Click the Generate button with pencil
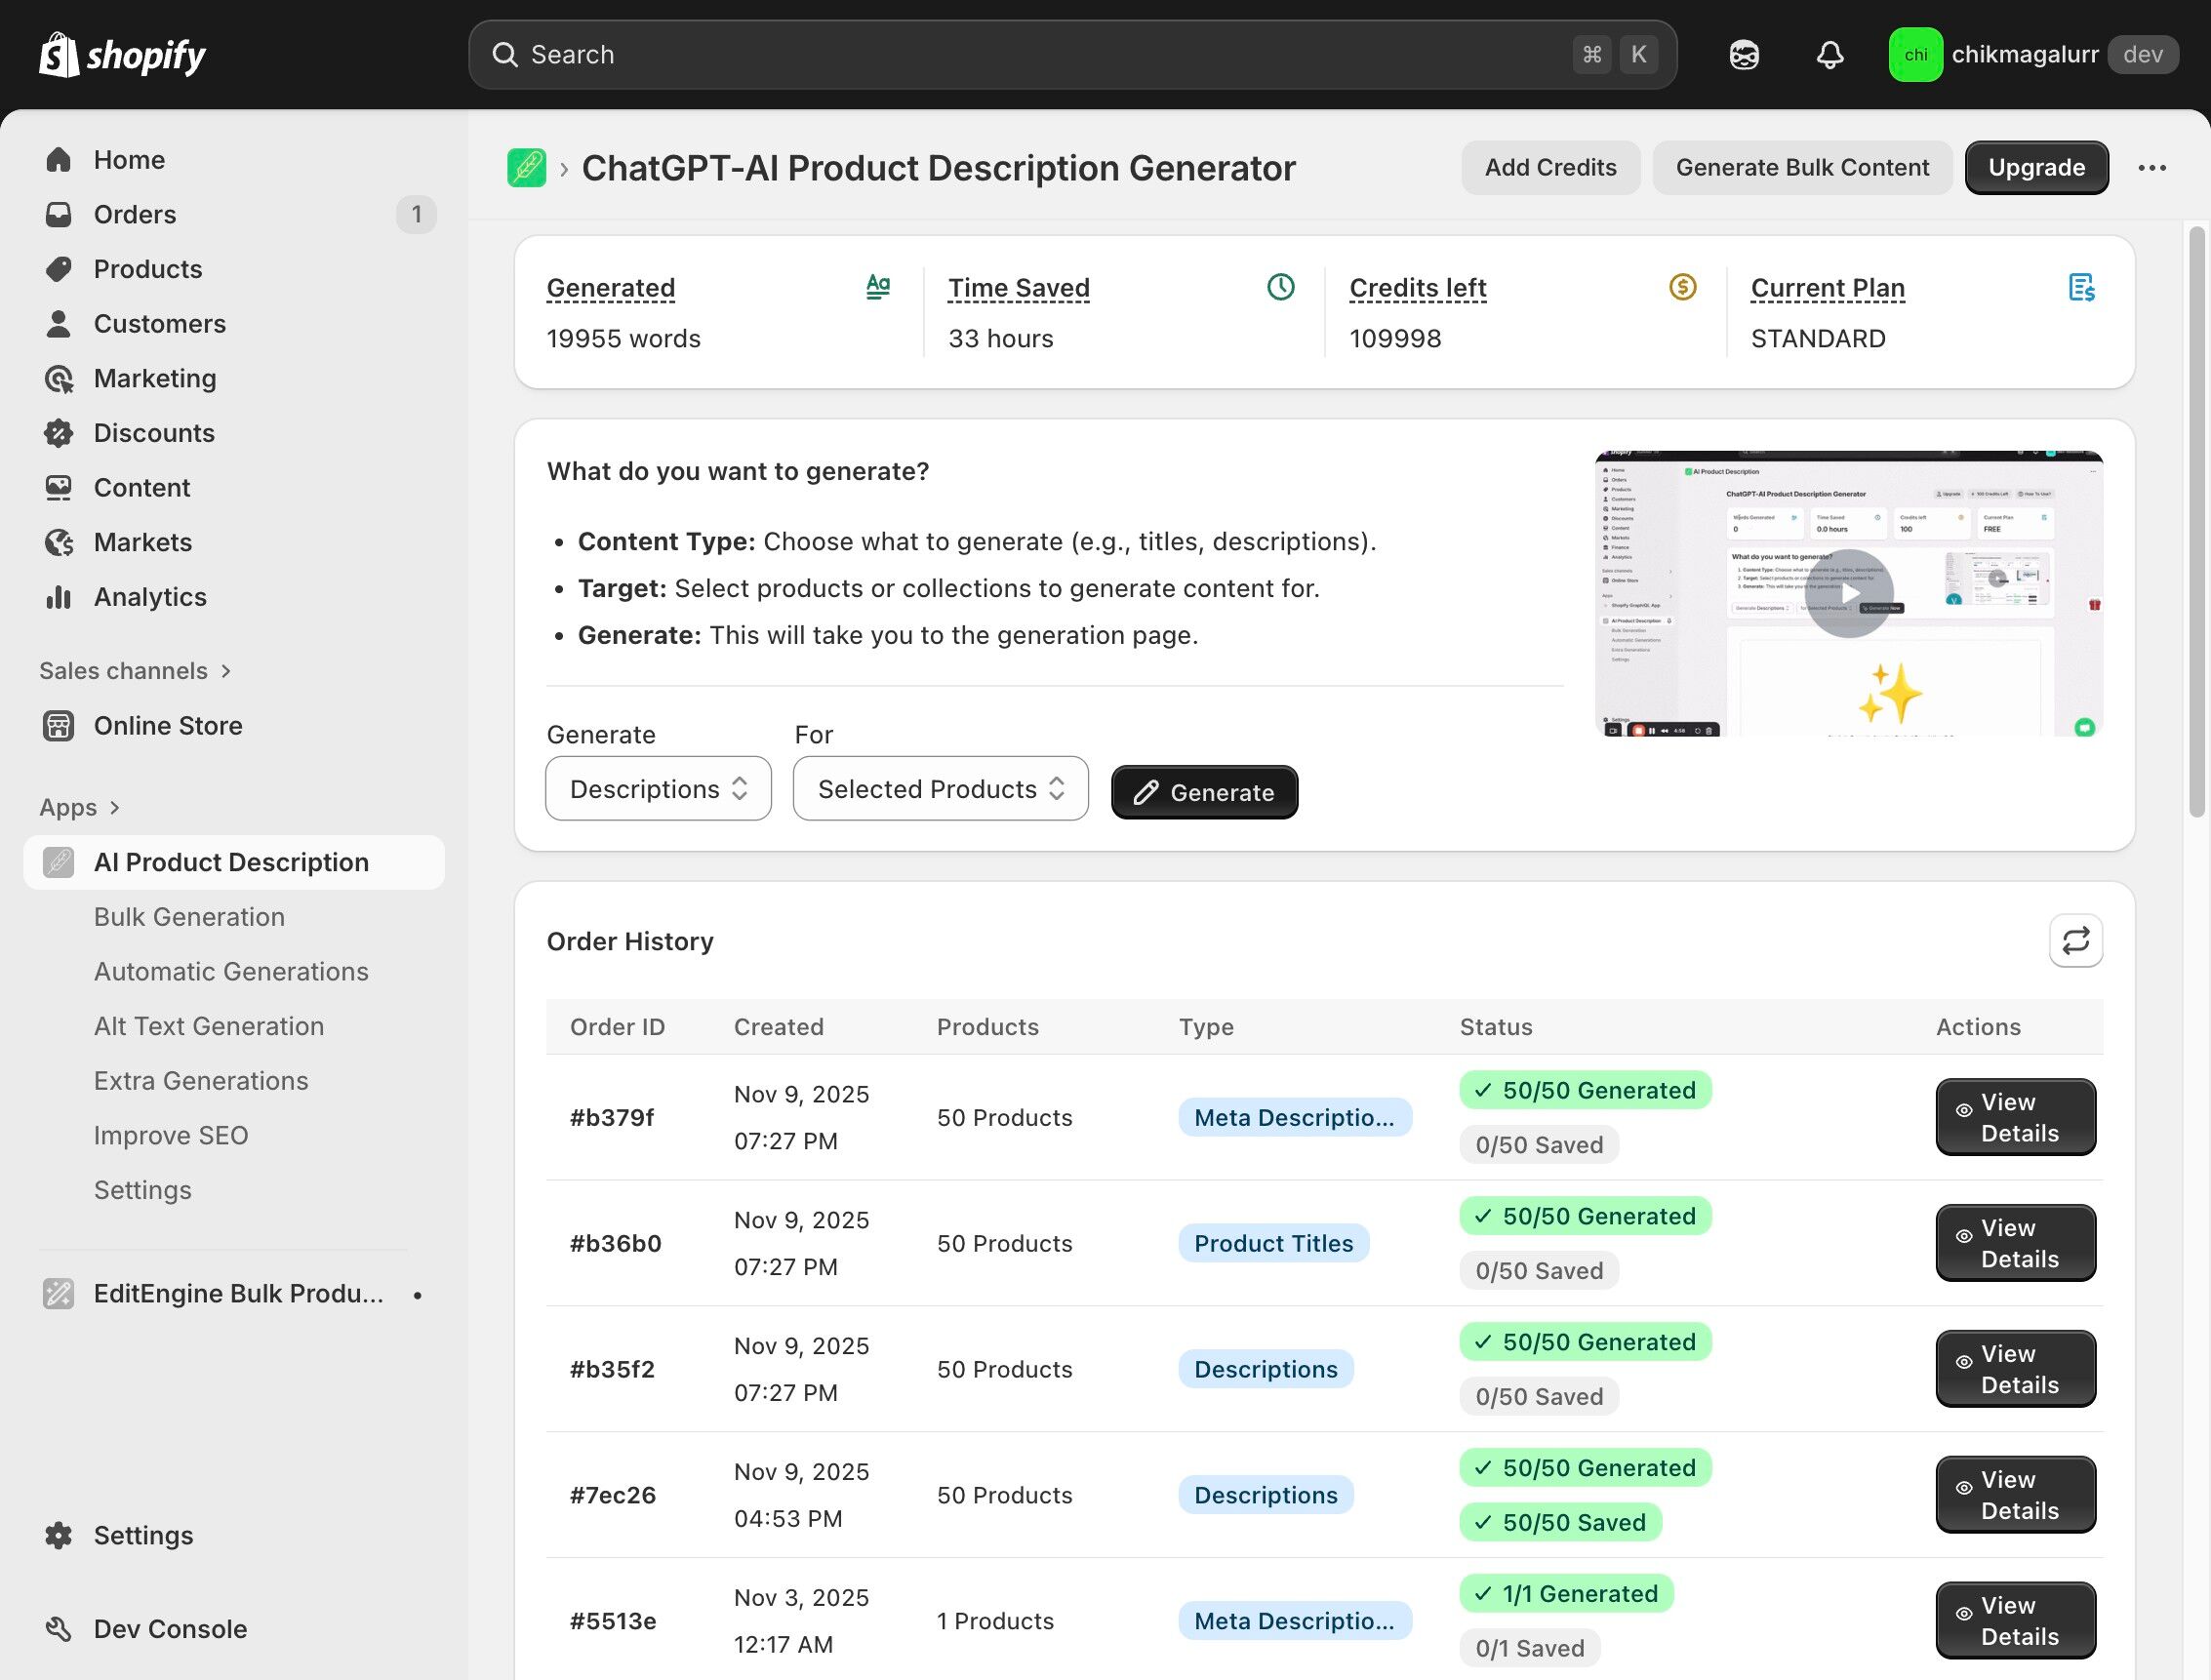 [x=1203, y=792]
